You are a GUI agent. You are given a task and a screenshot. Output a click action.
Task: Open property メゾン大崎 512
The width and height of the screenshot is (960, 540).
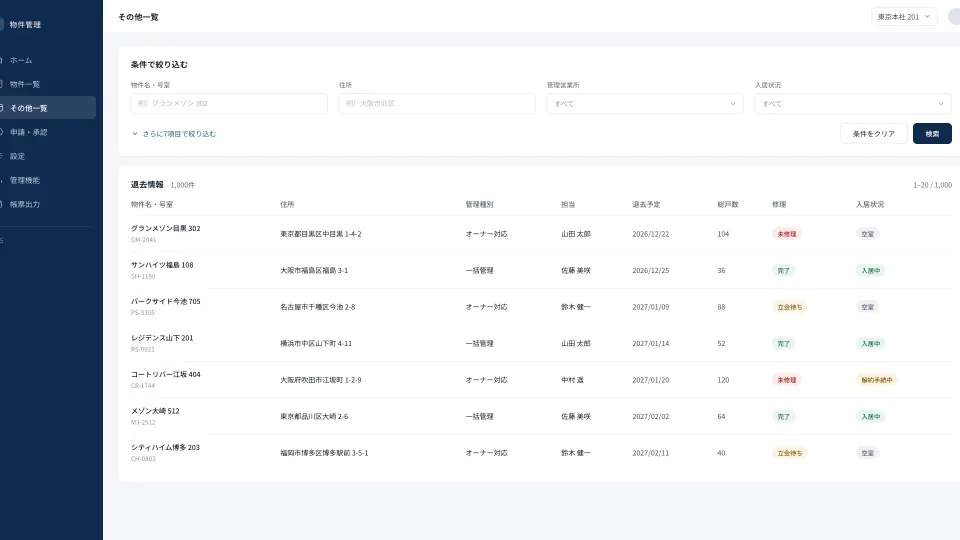point(155,411)
